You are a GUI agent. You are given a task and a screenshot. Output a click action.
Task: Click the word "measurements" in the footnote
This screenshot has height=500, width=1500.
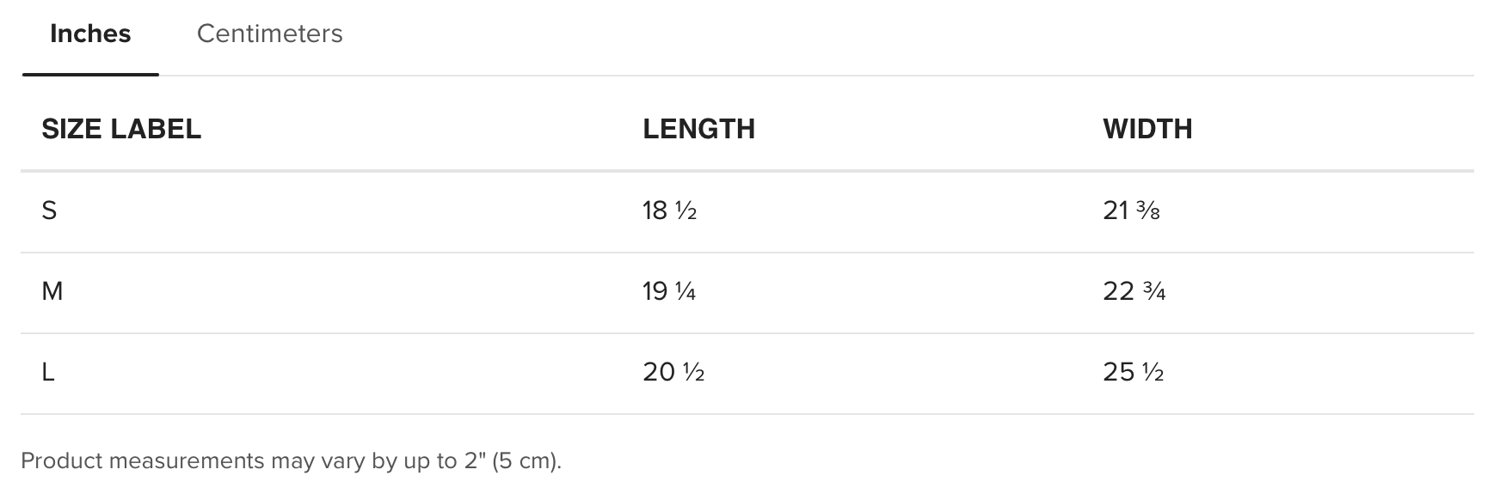click(187, 462)
